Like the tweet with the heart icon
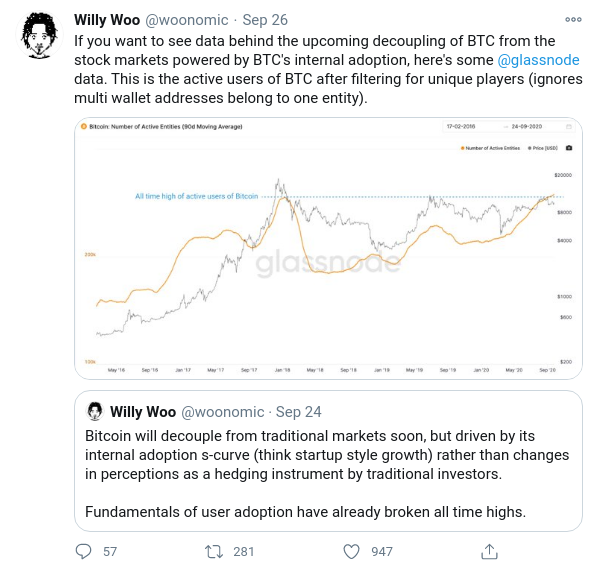 point(351,552)
